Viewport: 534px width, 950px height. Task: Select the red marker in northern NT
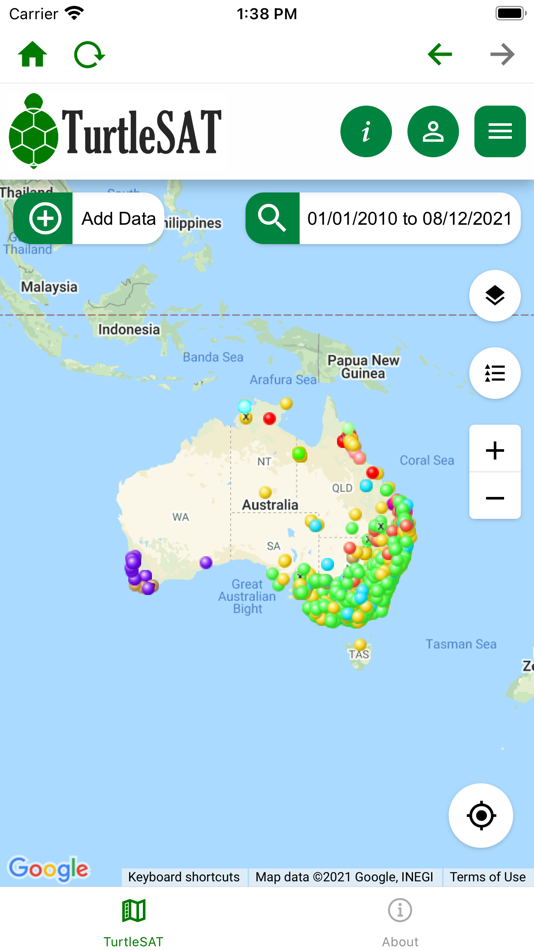(269, 418)
